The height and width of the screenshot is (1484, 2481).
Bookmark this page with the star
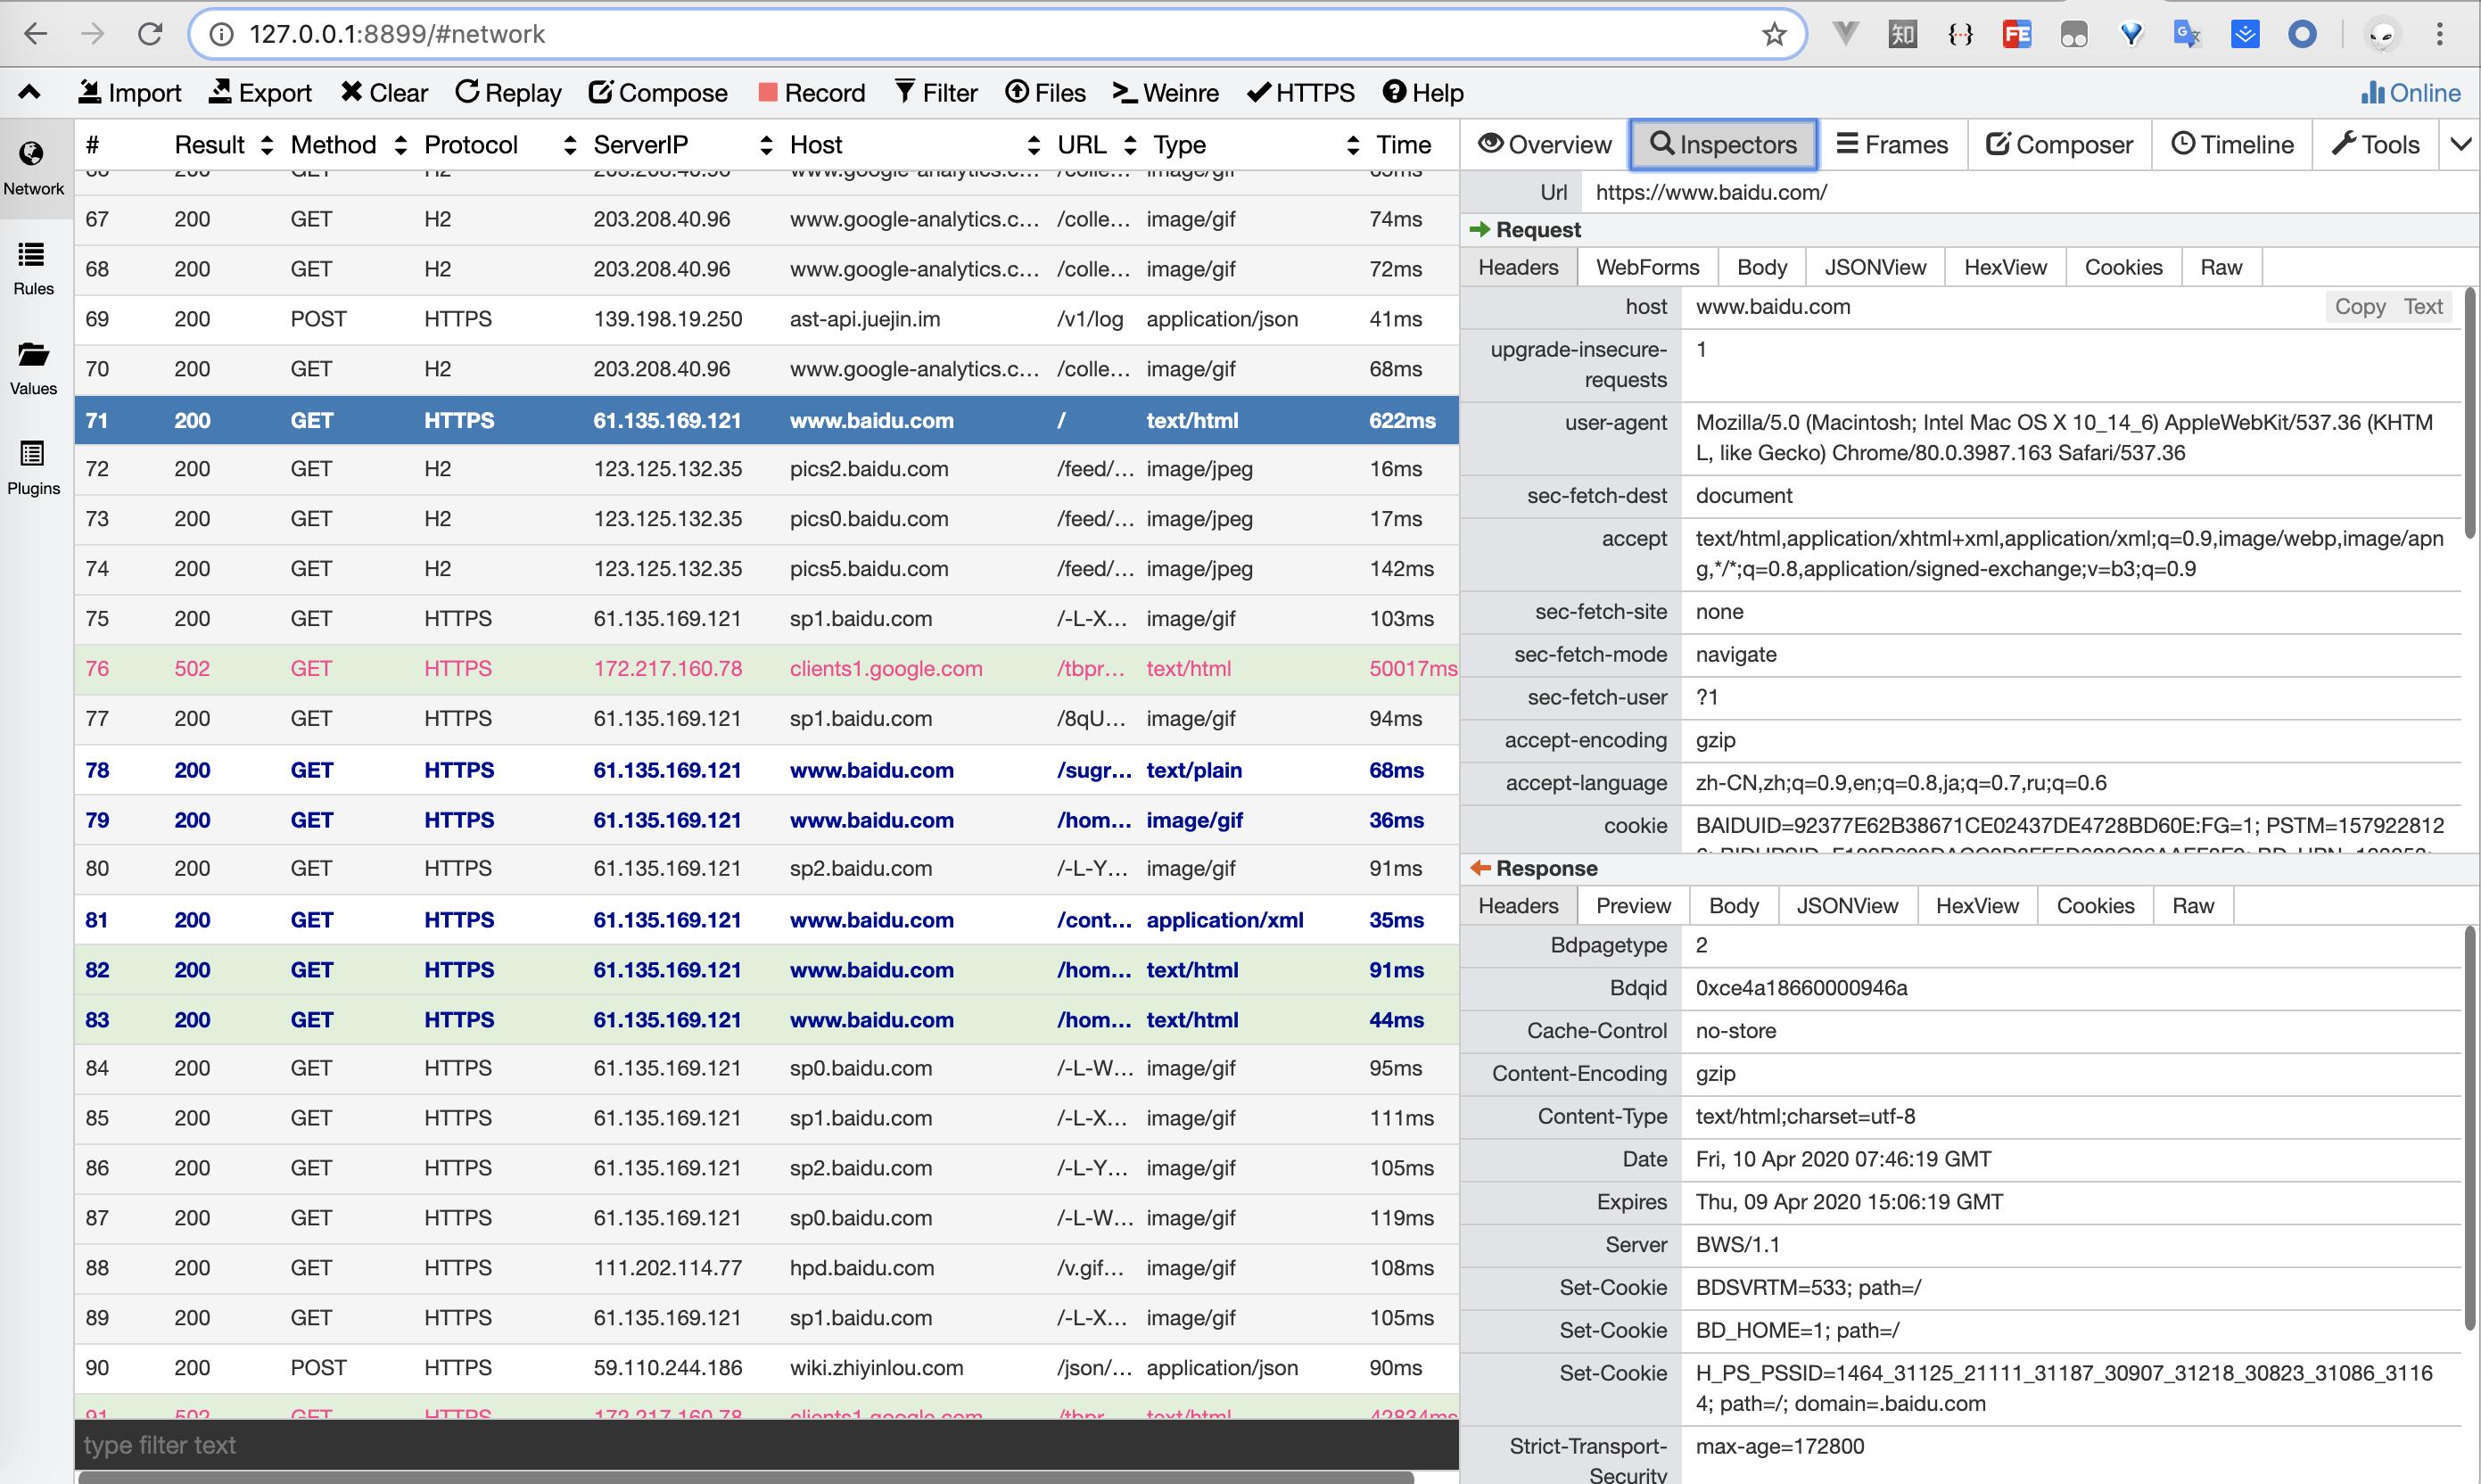pyautogui.click(x=1774, y=34)
